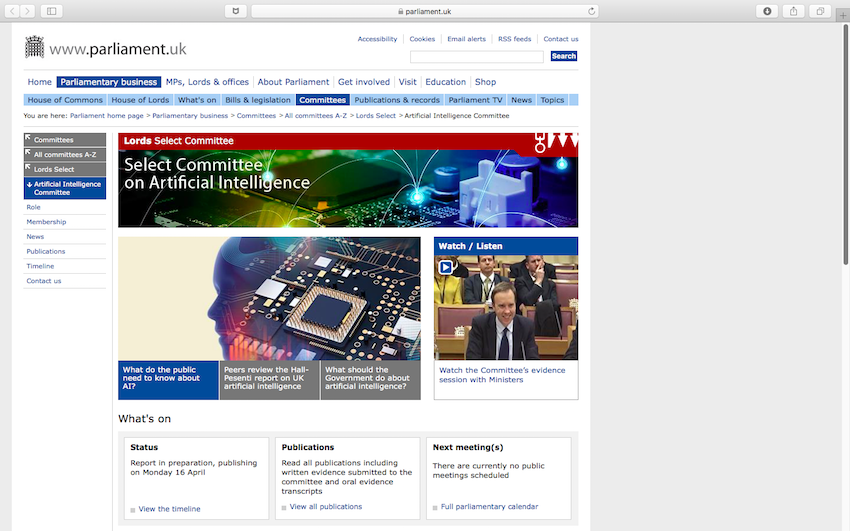850x531 pixels.
Task: Open the Accessibility link
Action: click(377, 39)
